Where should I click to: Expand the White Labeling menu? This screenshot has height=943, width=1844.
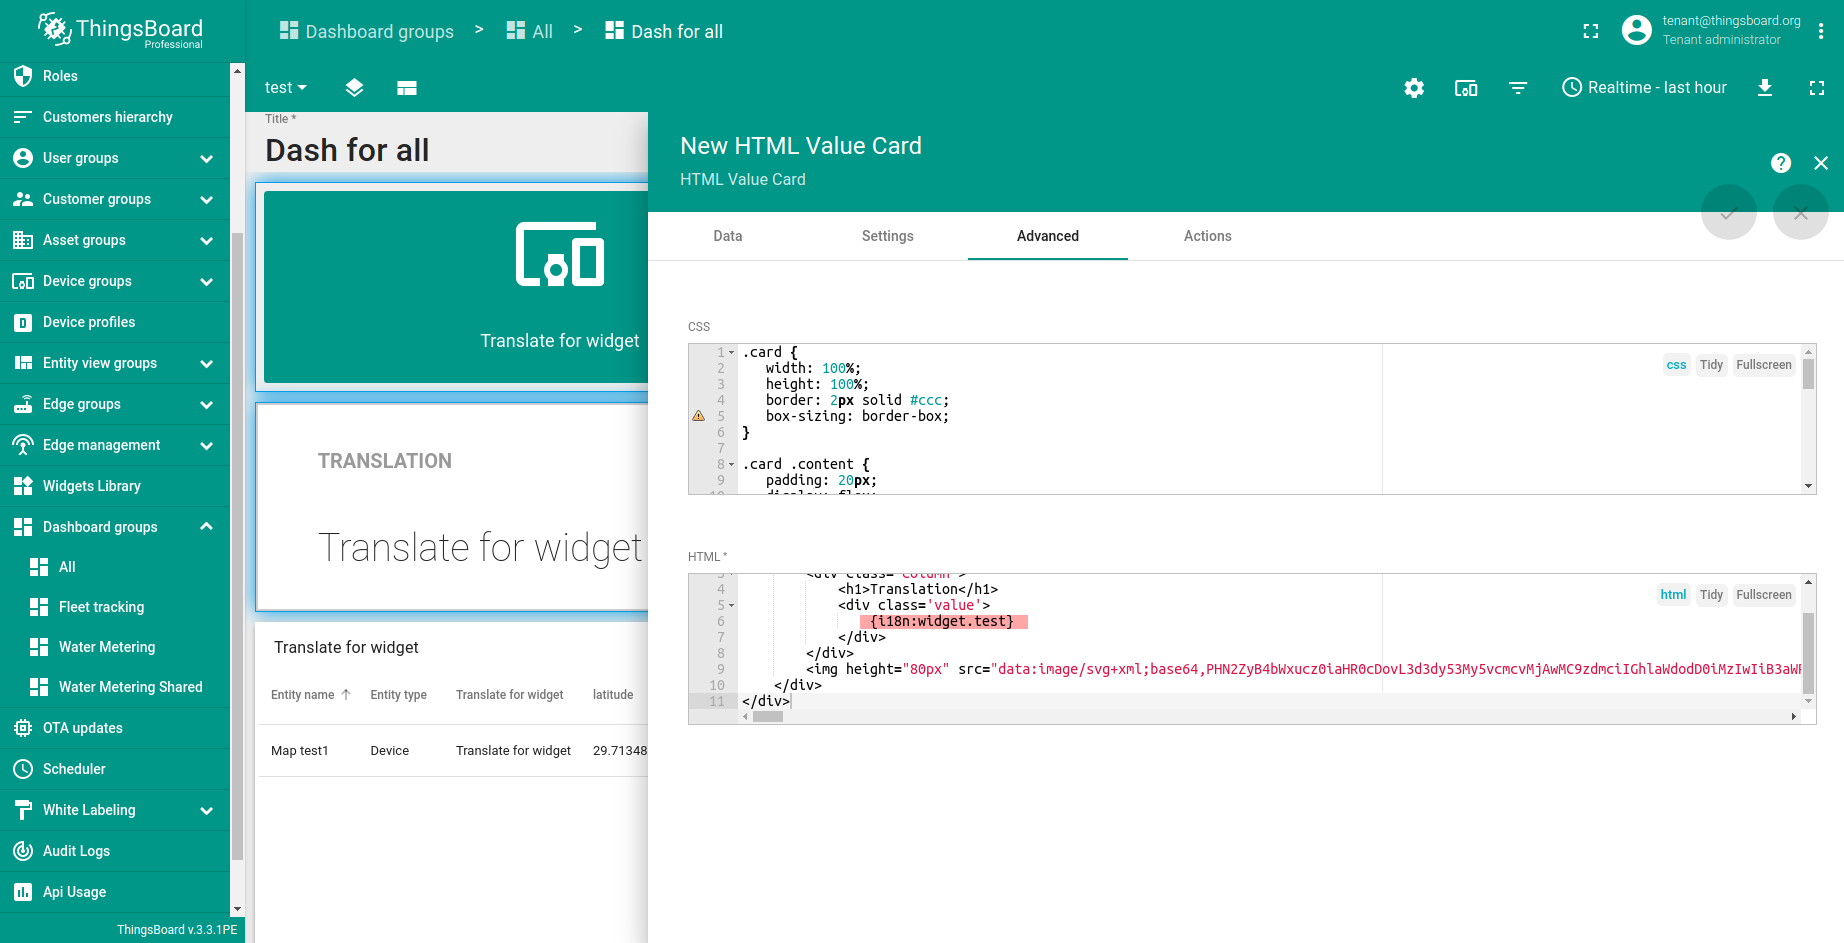(206, 810)
